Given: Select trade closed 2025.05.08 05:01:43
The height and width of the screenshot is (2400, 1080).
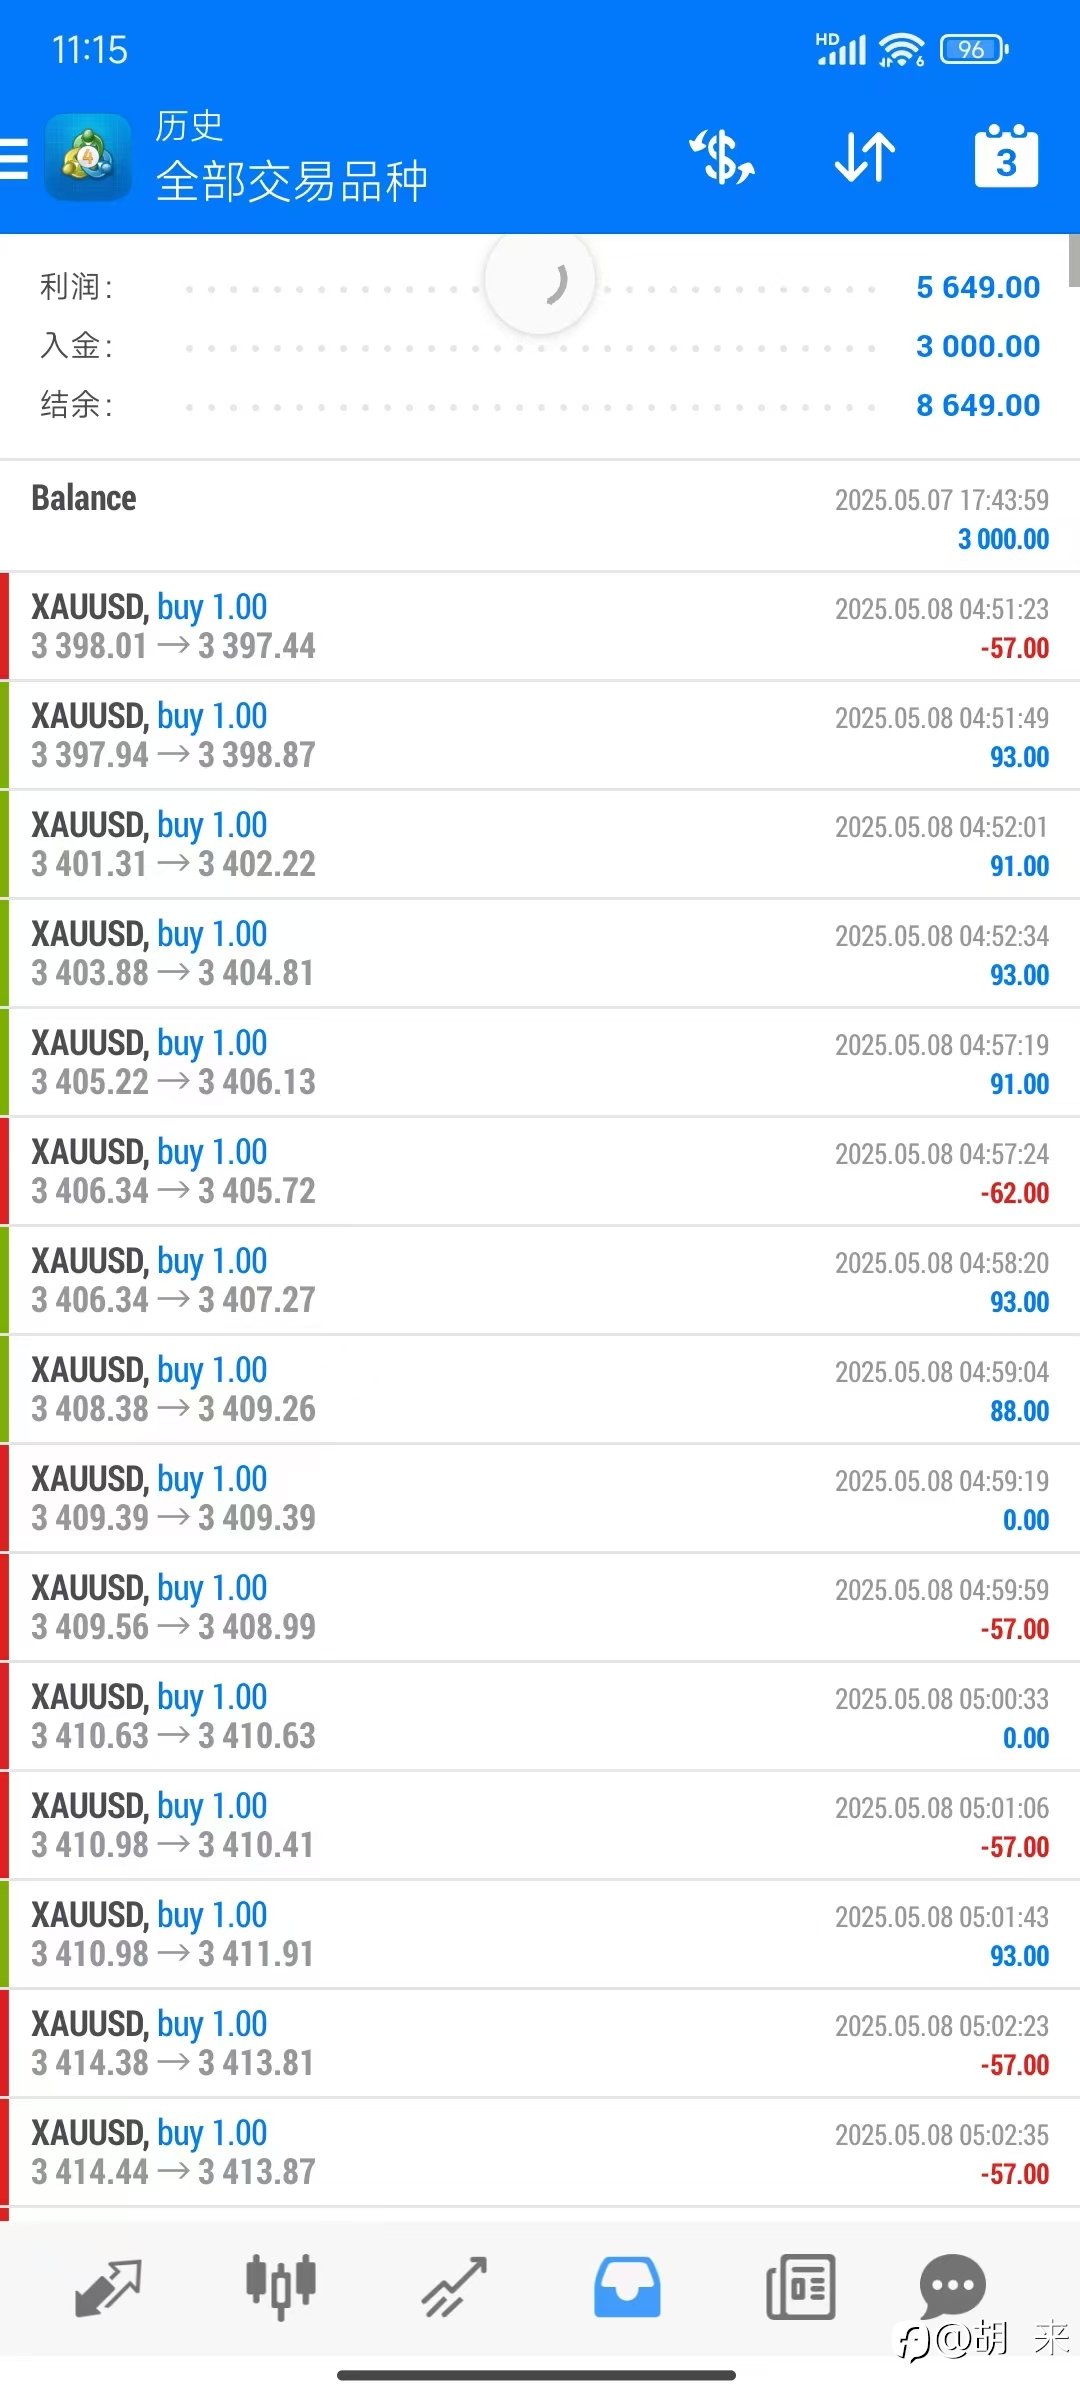Looking at the screenshot, I should click(x=540, y=1935).
